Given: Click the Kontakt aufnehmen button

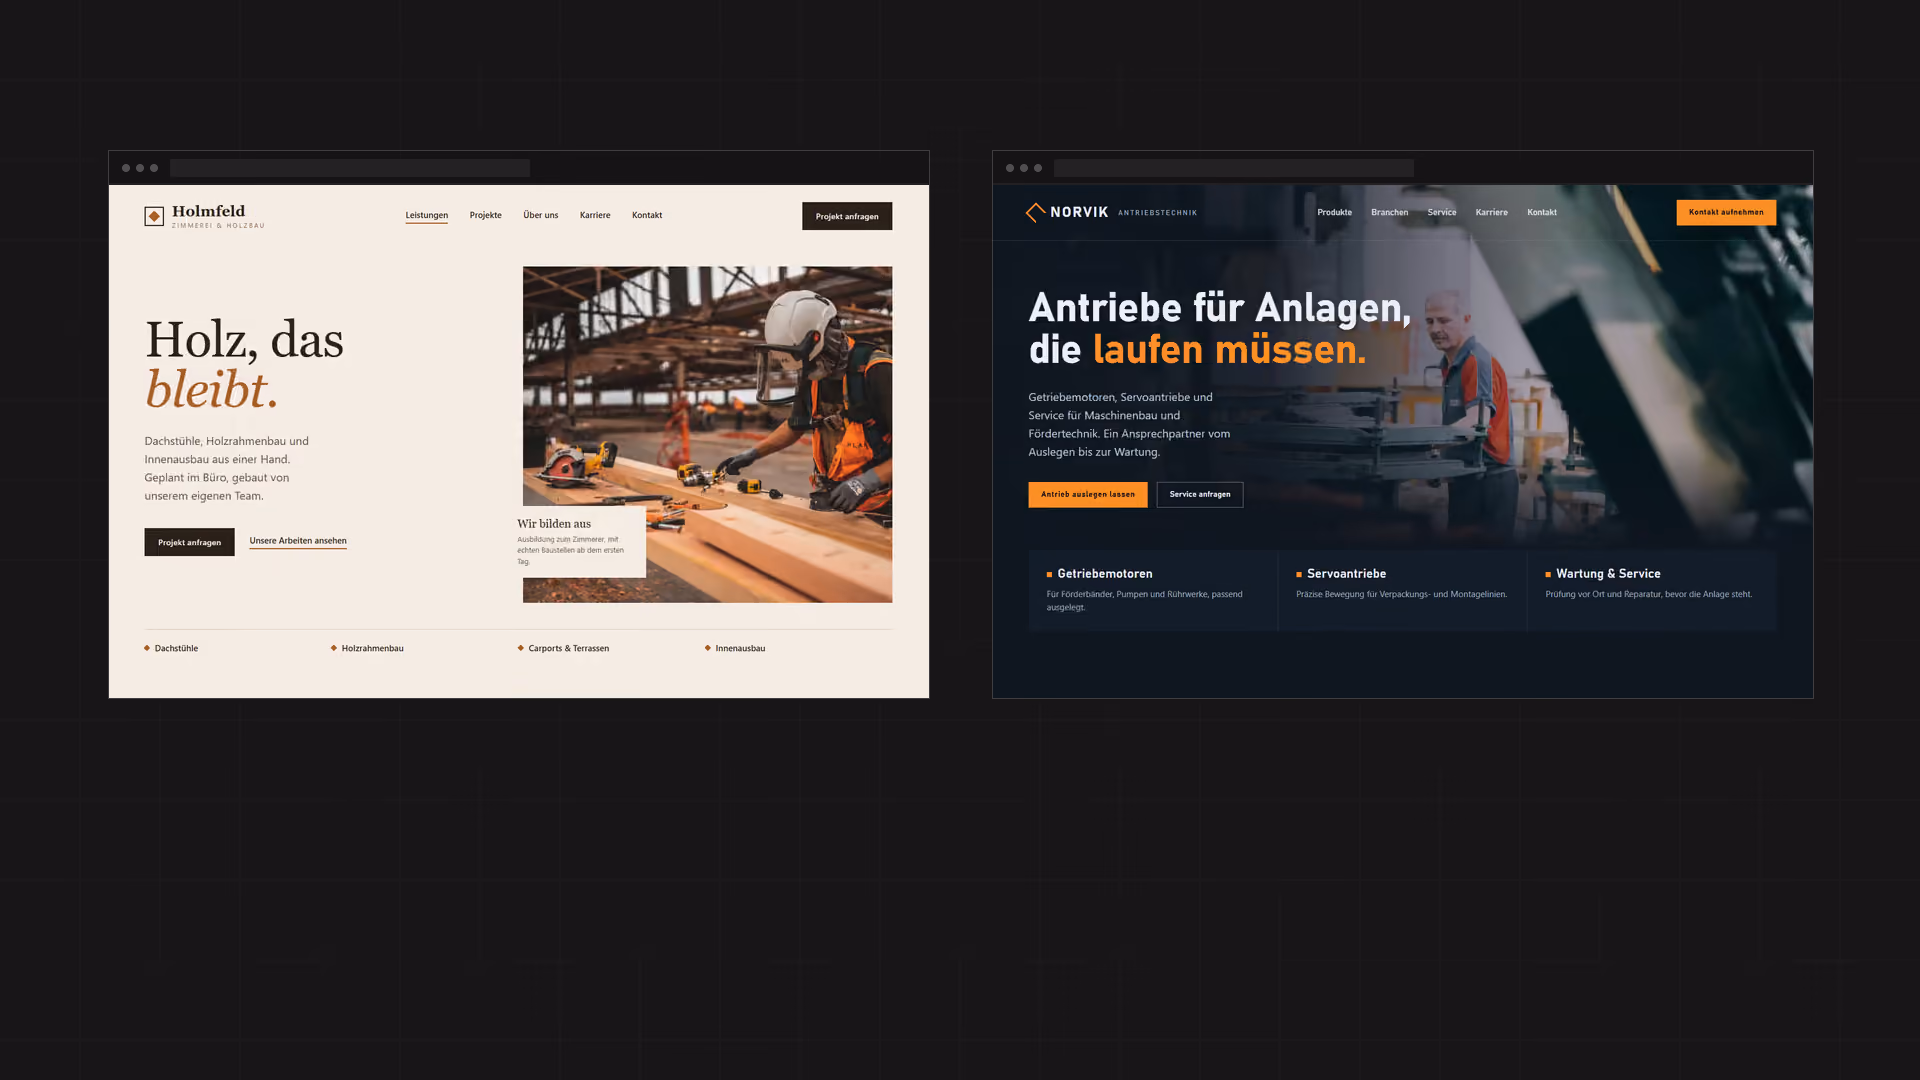Looking at the screenshot, I should pos(1726,212).
